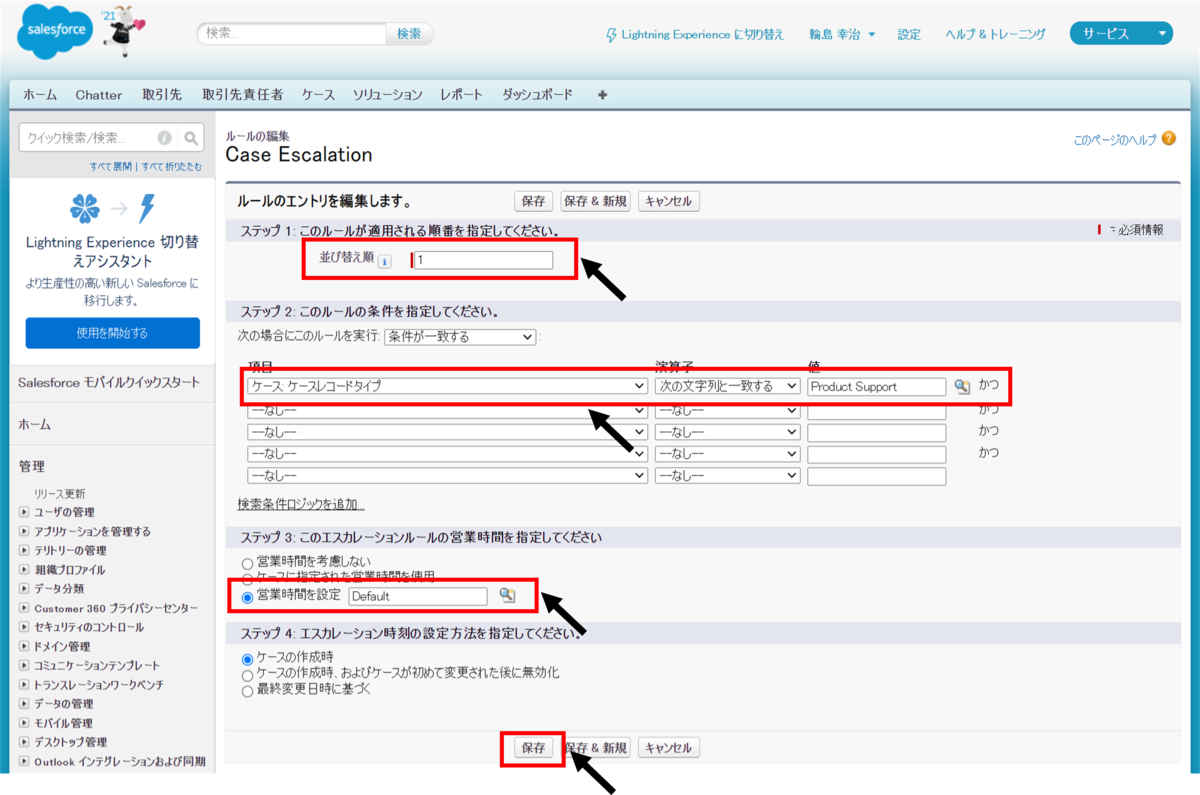Click the plus icon to show all tabs

pyautogui.click(x=602, y=95)
